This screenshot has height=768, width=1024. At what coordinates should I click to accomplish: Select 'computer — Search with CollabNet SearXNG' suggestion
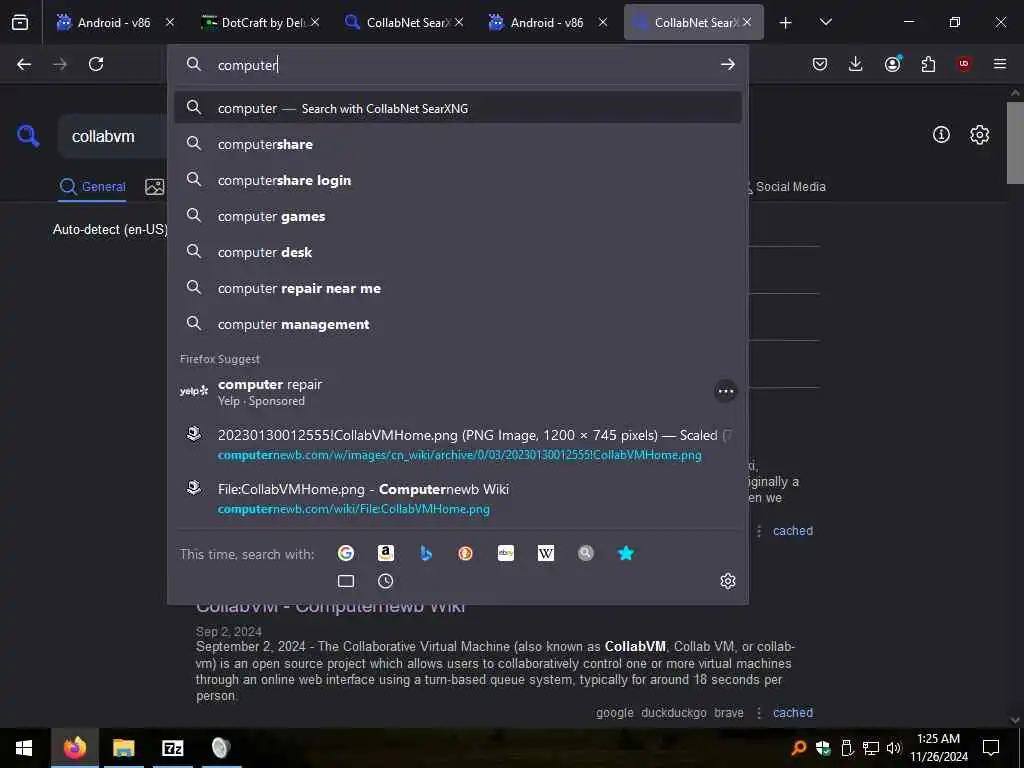pyautogui.click(x=458, y=108)
